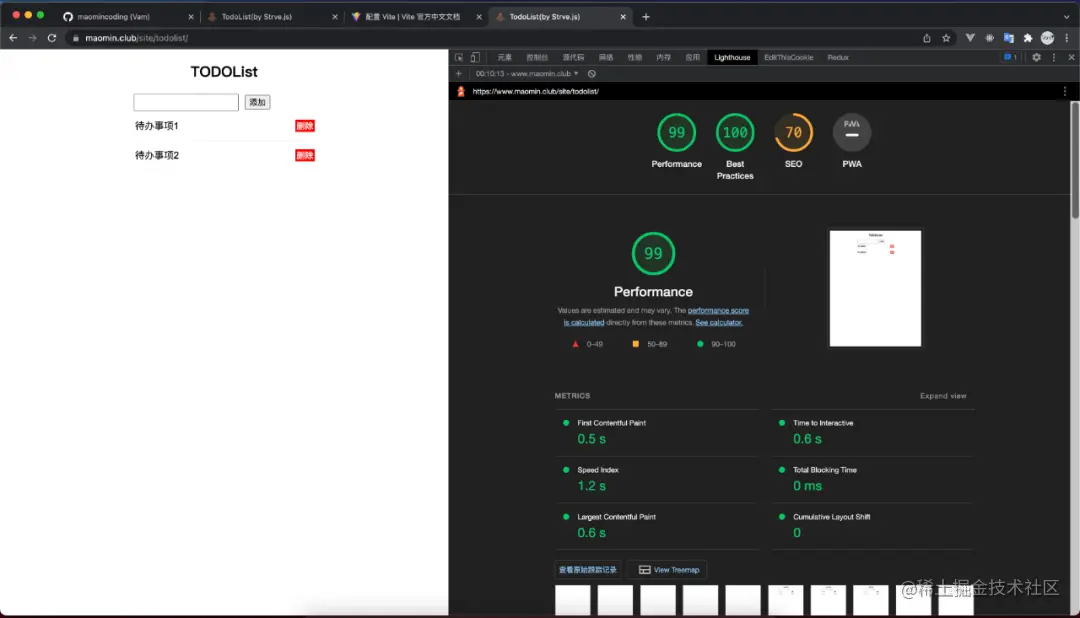Go forward using the browser forward arrow
Image resolution: width=1080 pixels, height=618 pixels.
[32, 38]
